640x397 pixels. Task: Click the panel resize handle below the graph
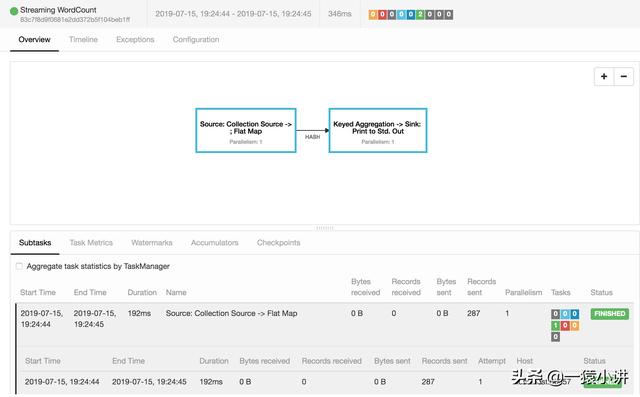point(325,228)
